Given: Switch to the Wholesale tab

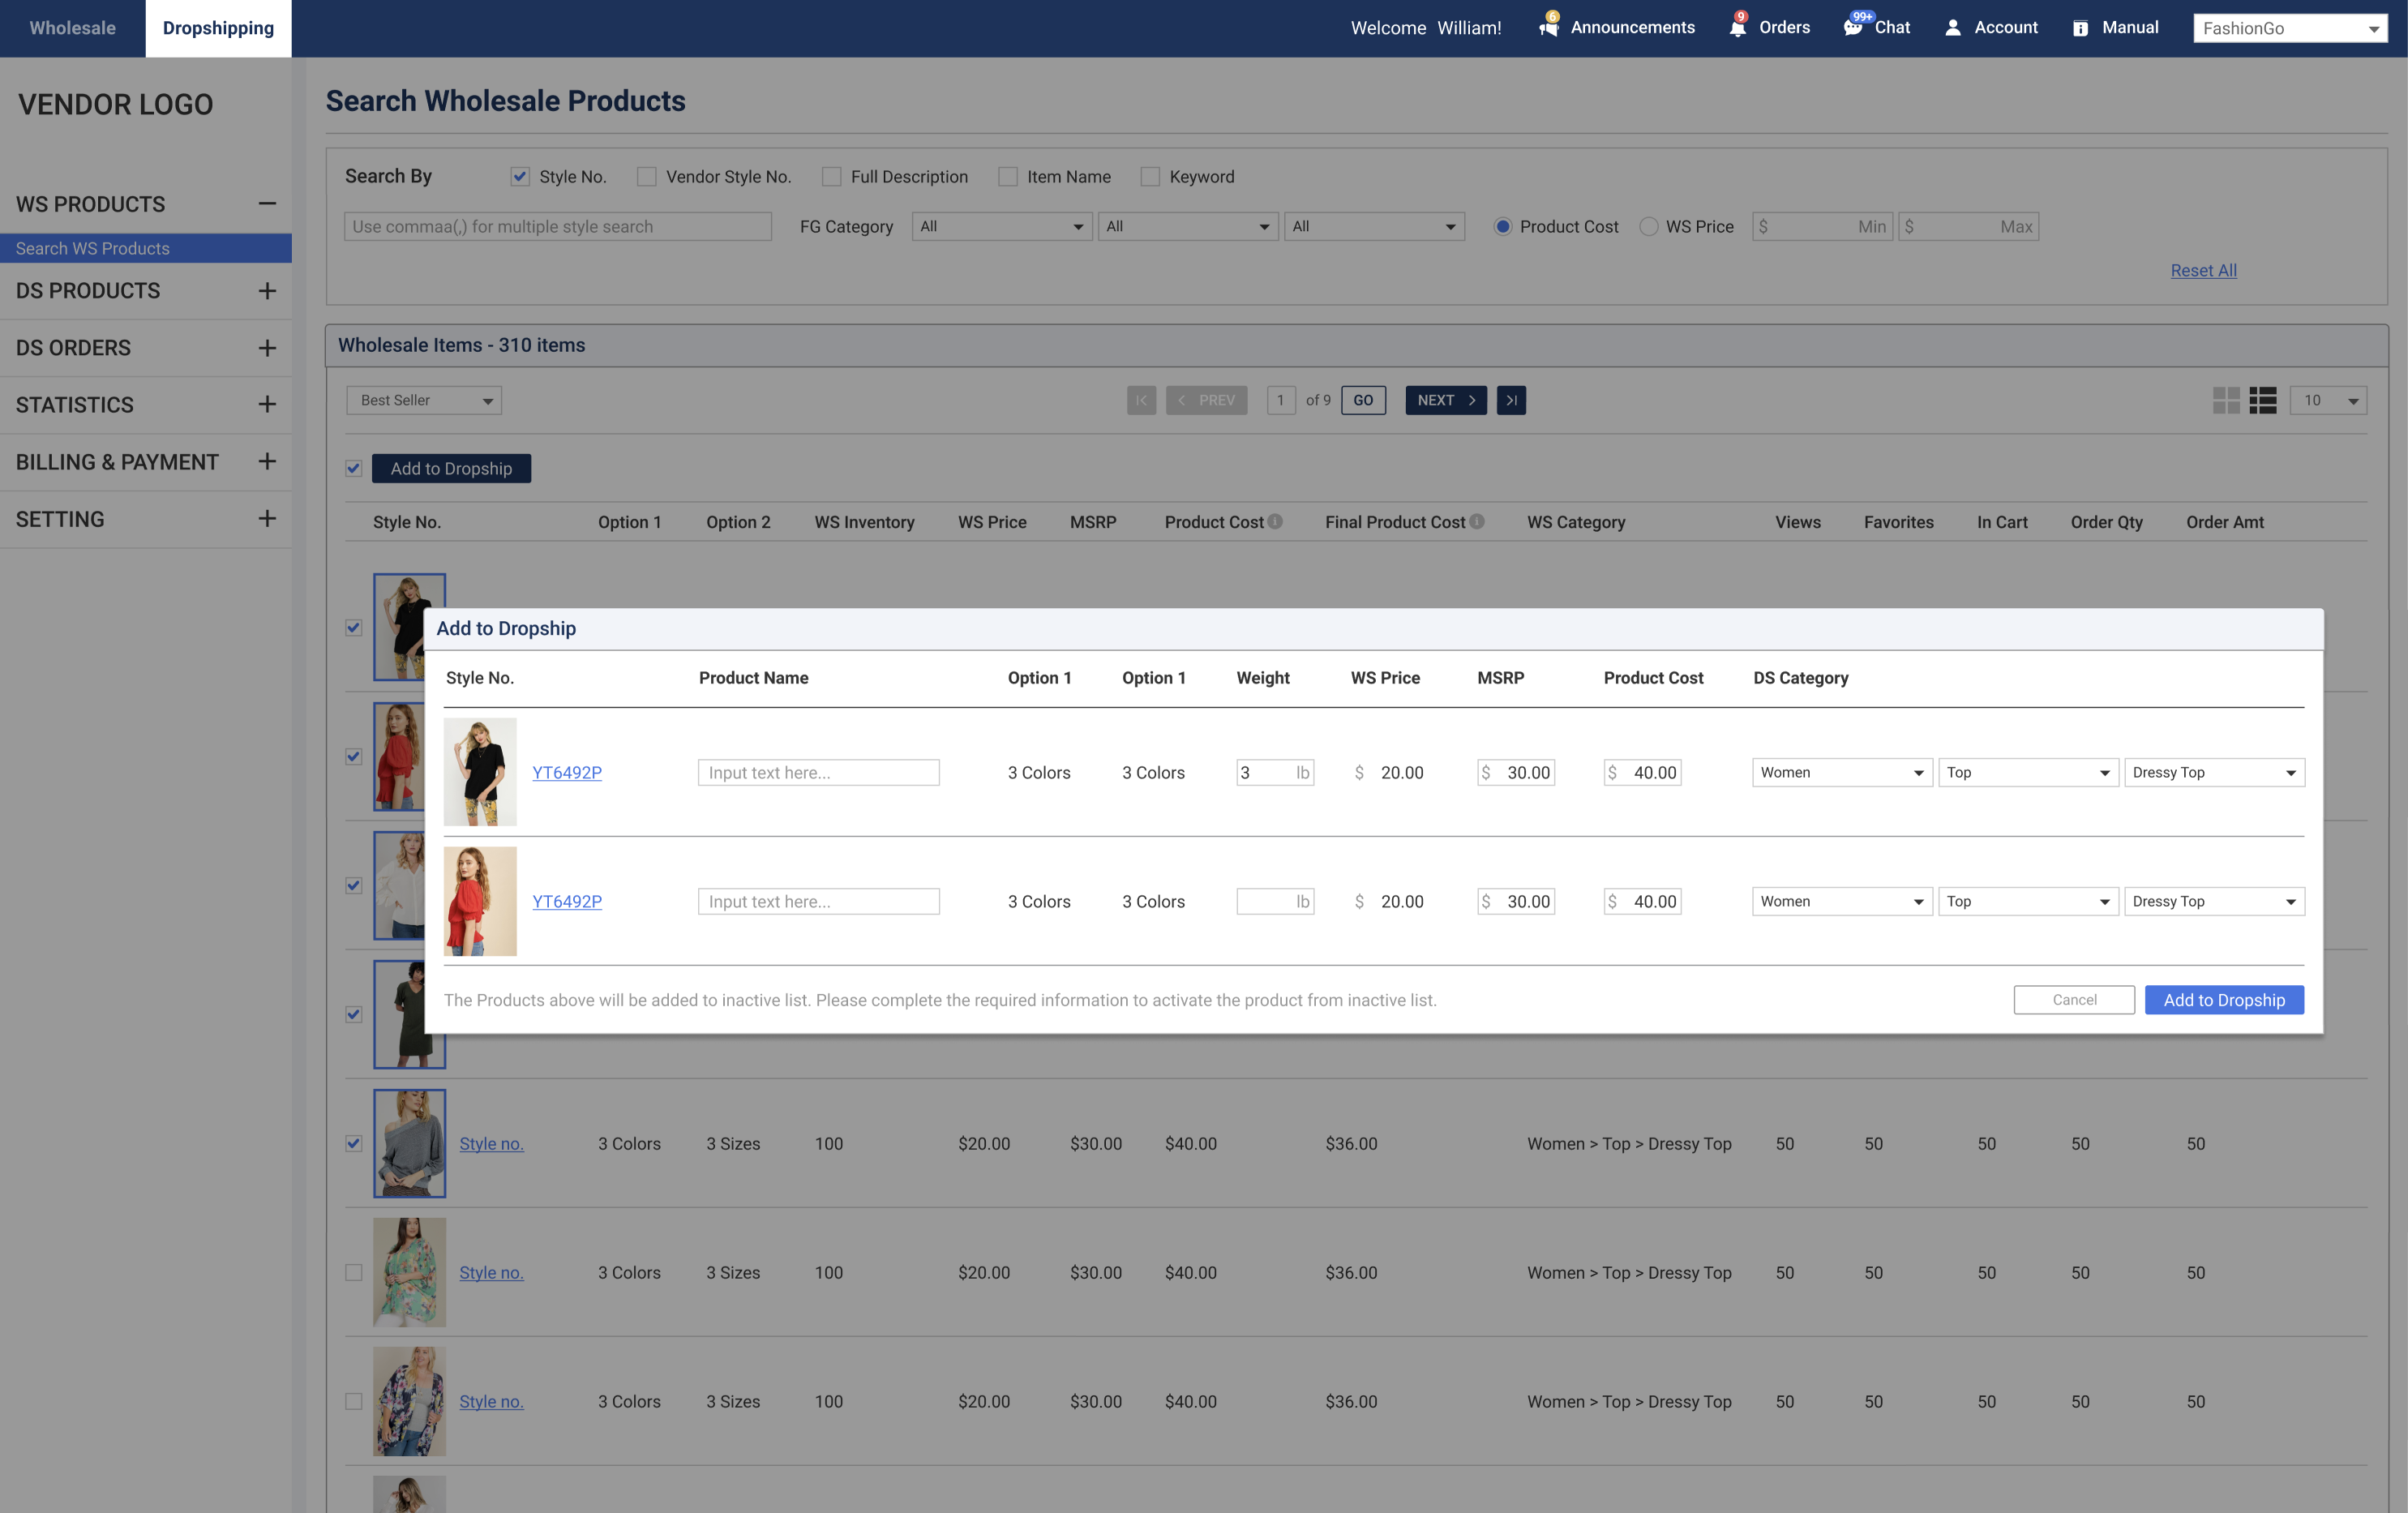Looking at the screenshot, I should click(72, 28).
